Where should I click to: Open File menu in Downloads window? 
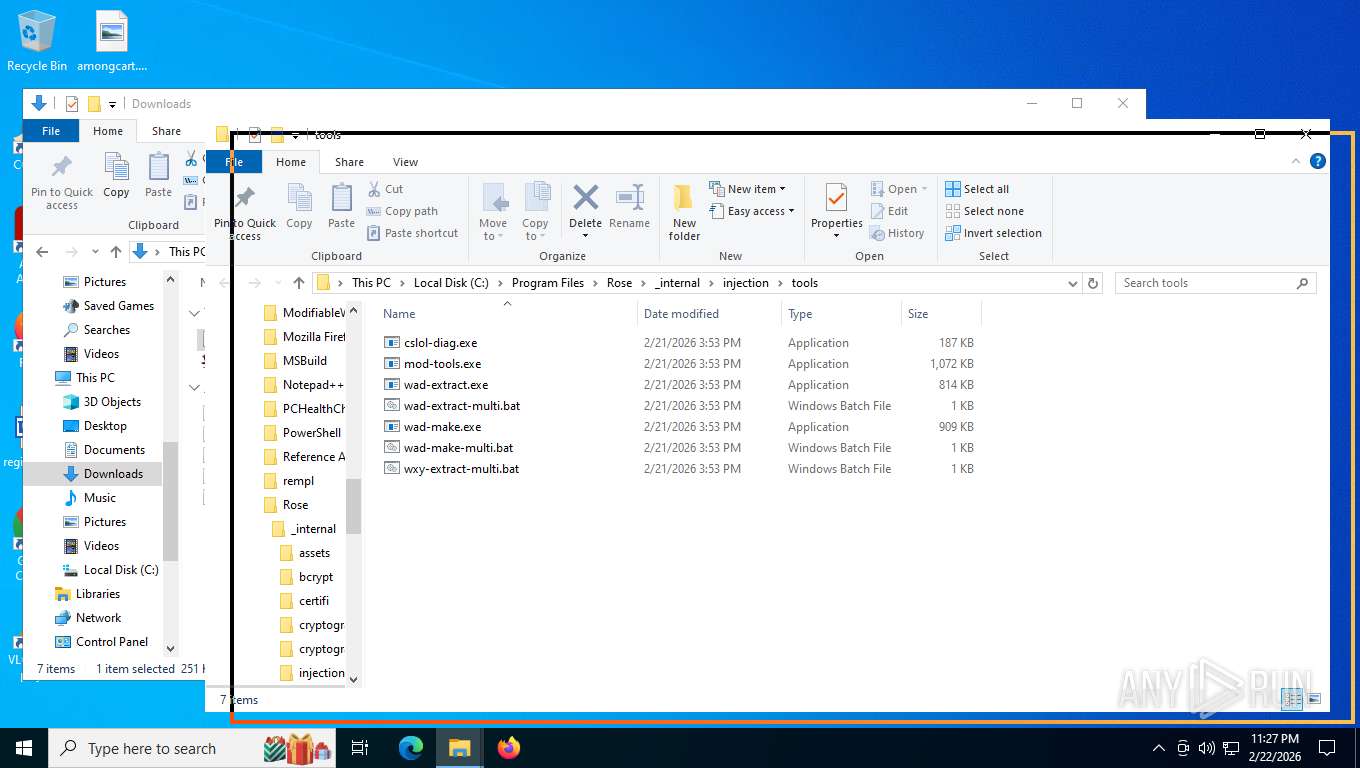pos(51,131)
